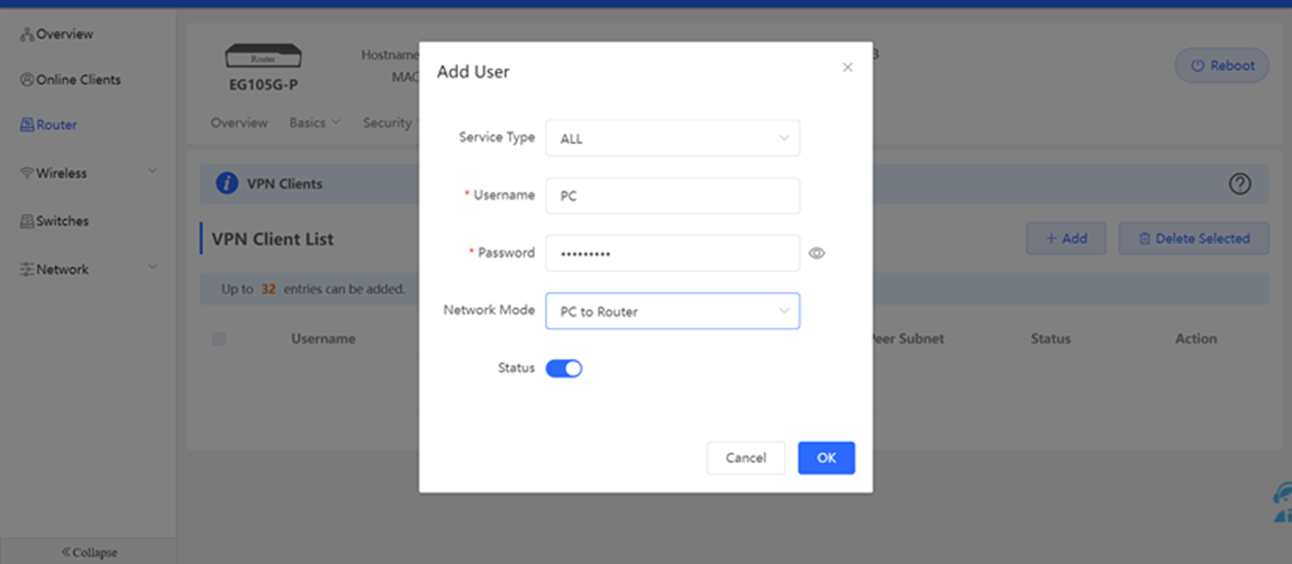
Task: Add a new VPN client entry
Action: [1066, 239]
